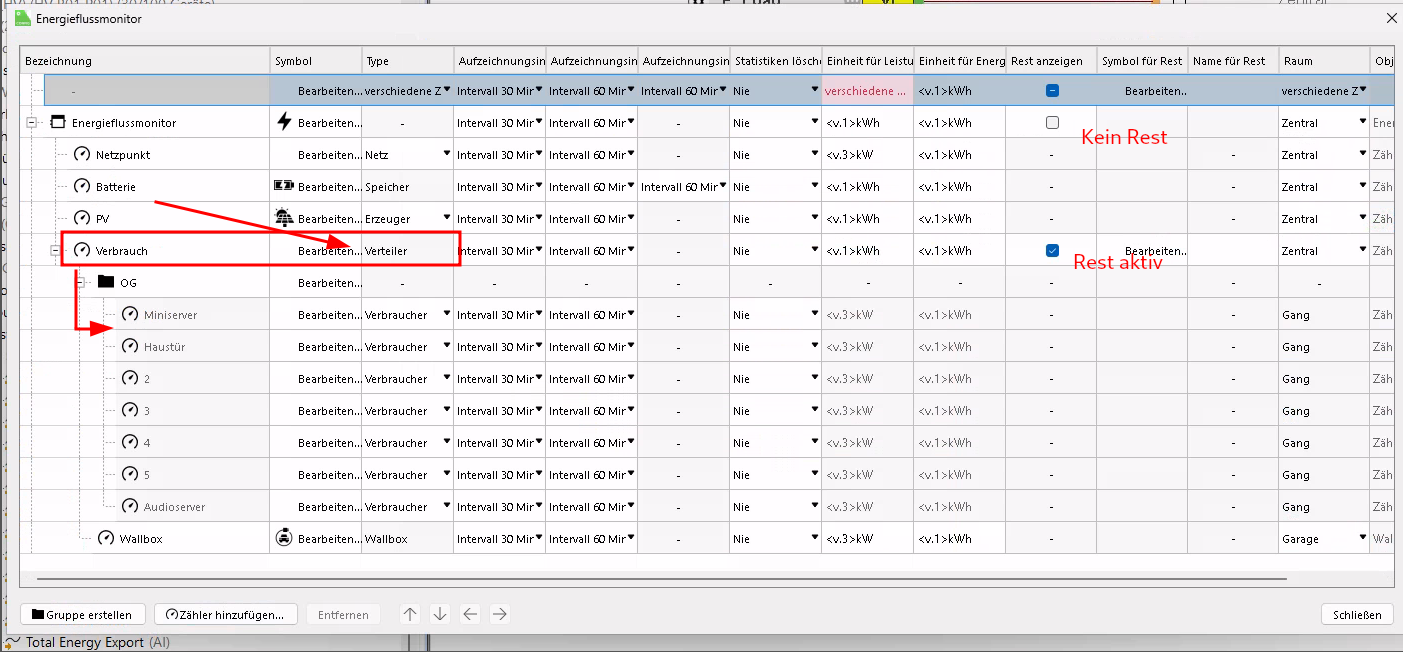Viewport: 1403px width, 652px height.
Task: Click the Schließen button
Action: (x=1357, y=614)
